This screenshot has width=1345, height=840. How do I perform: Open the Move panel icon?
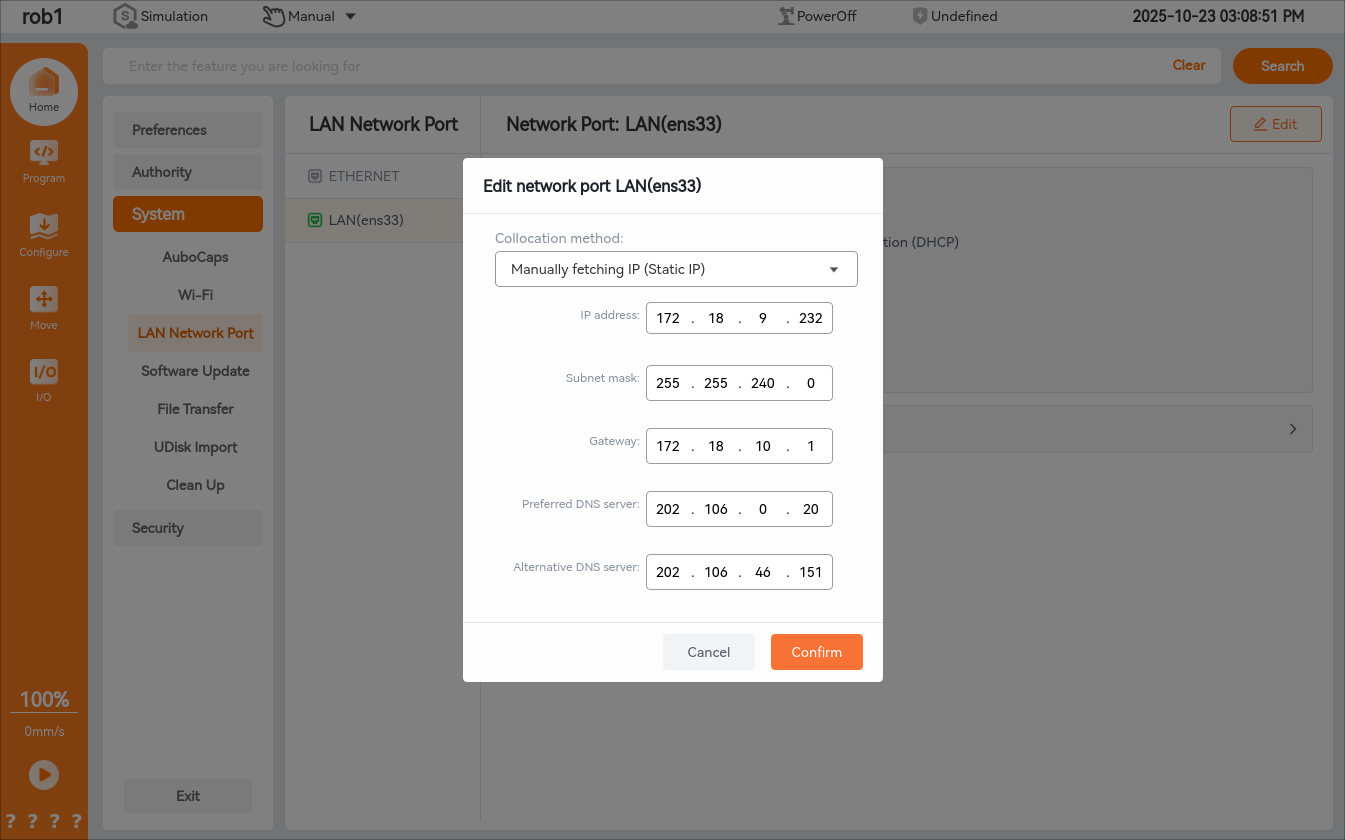43,299
